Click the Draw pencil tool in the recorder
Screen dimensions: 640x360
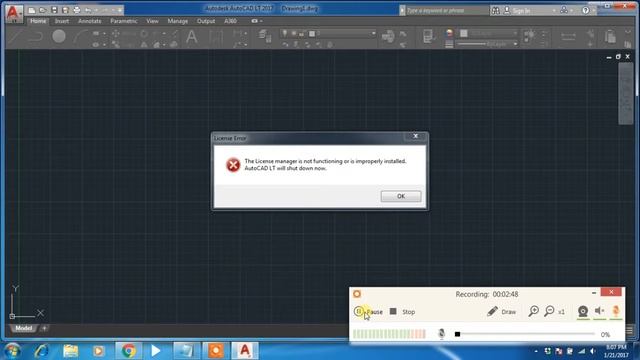point(502,312)
